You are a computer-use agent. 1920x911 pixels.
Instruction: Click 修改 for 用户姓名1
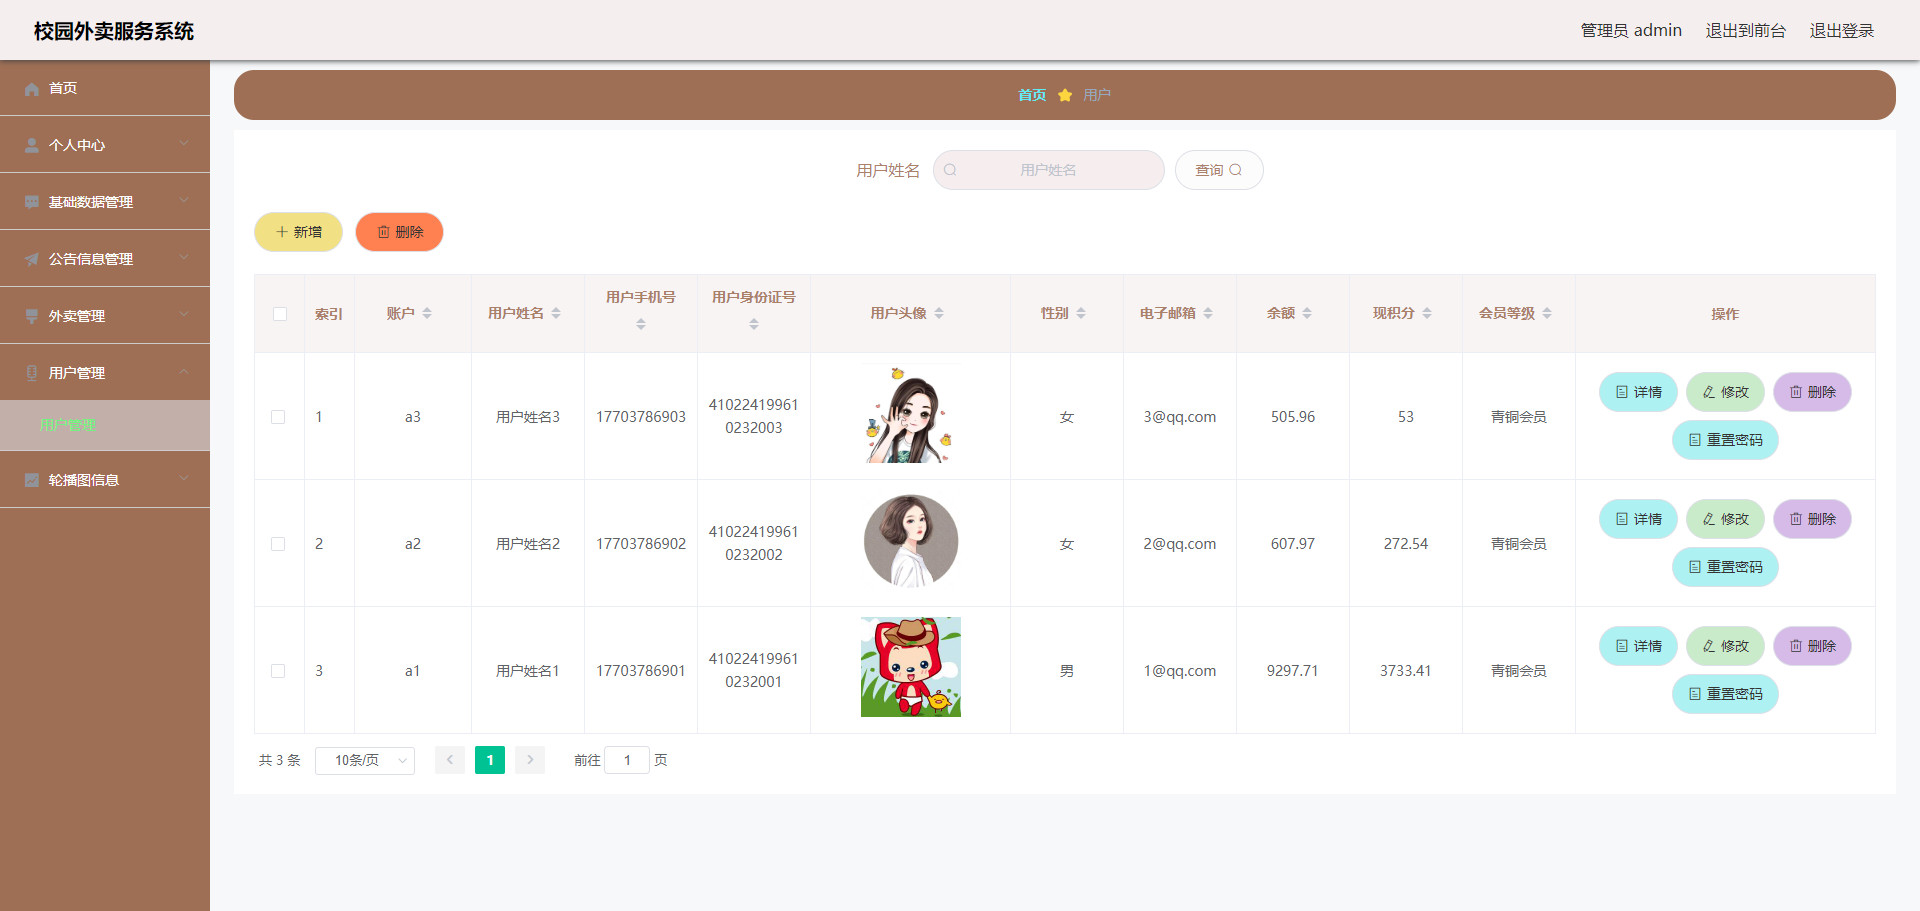[1725, 646]
